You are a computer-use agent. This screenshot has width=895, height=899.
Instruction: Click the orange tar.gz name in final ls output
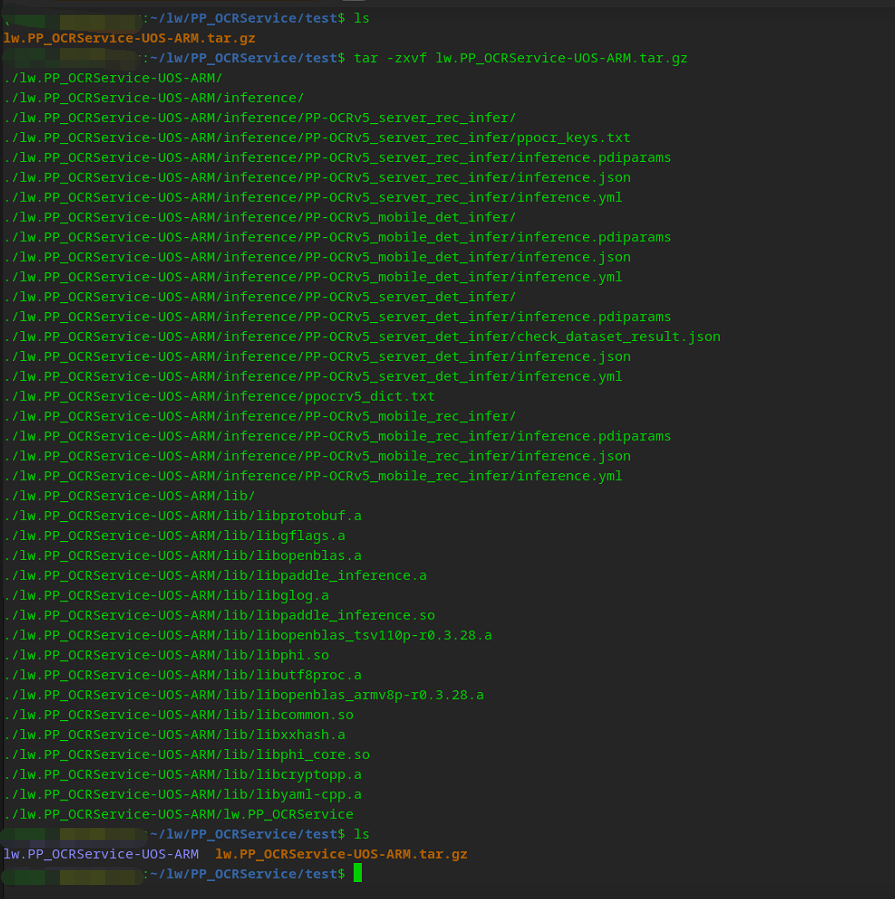(x=341, y=854)
